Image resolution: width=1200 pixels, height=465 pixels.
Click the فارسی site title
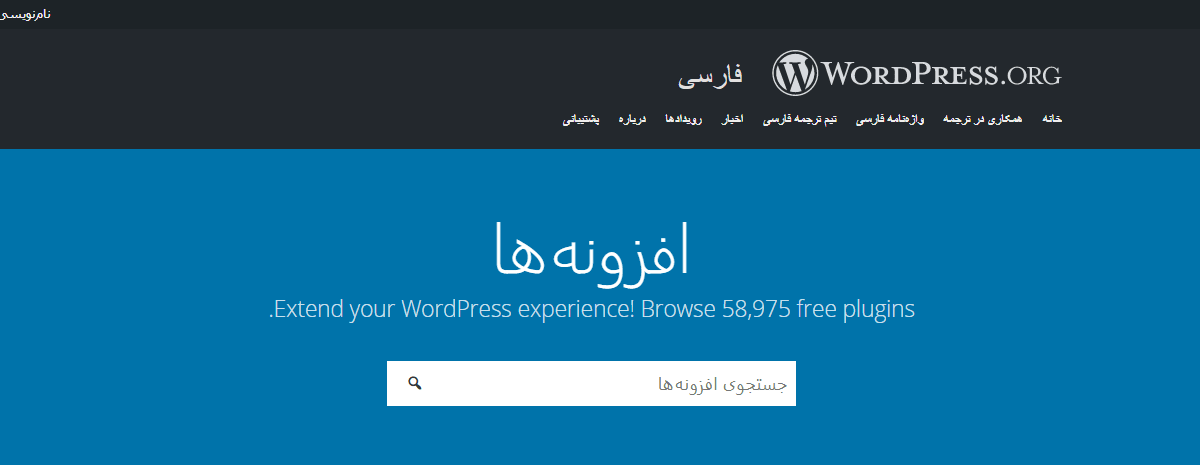(710, 75)
